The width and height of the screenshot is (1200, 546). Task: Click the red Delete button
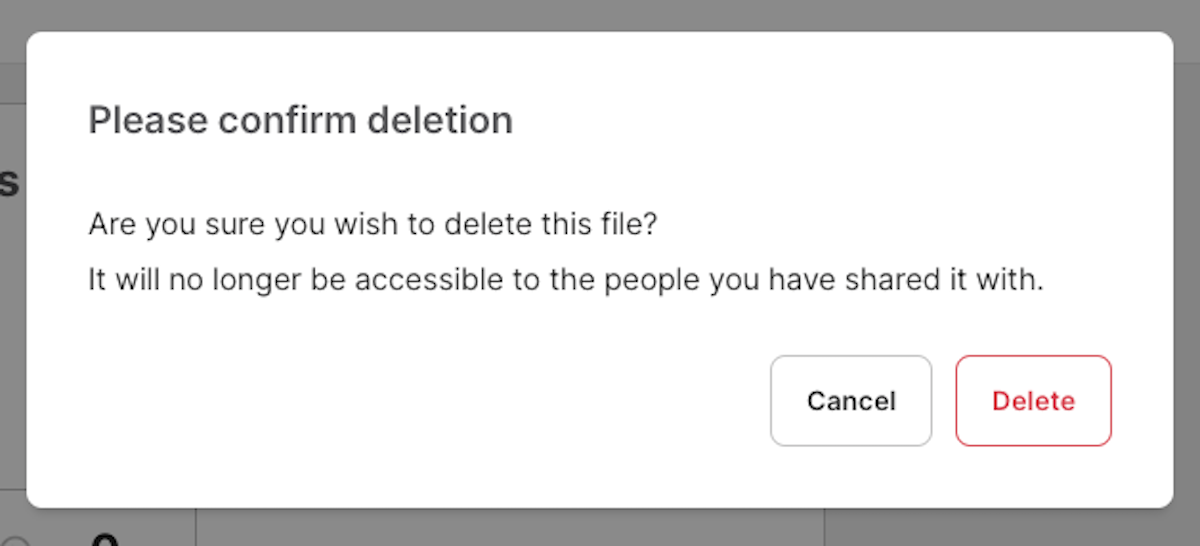click(x=1033, y=401)
